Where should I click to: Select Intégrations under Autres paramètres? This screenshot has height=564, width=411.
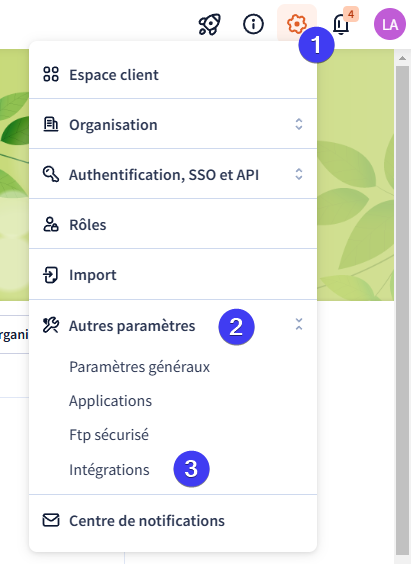[109, 470]
